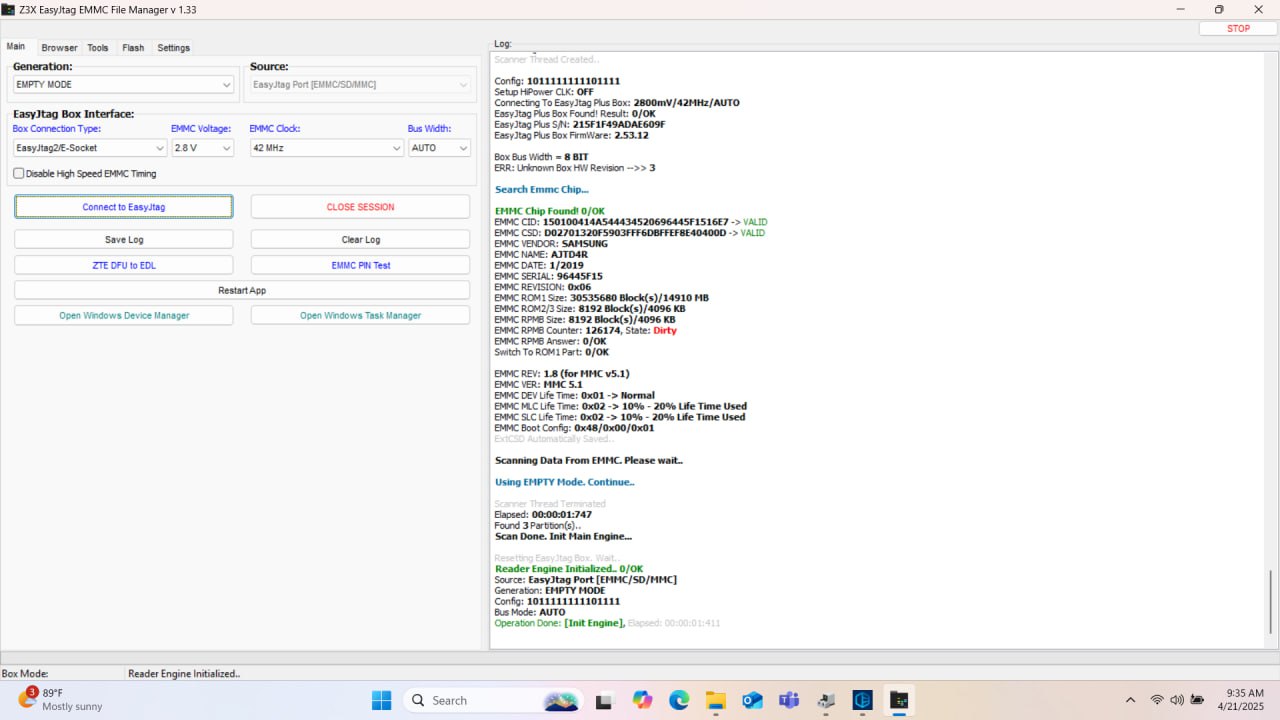Open Microsoft Edge from the taskbar
1280x720 pixels.
(x=679, y=700)
